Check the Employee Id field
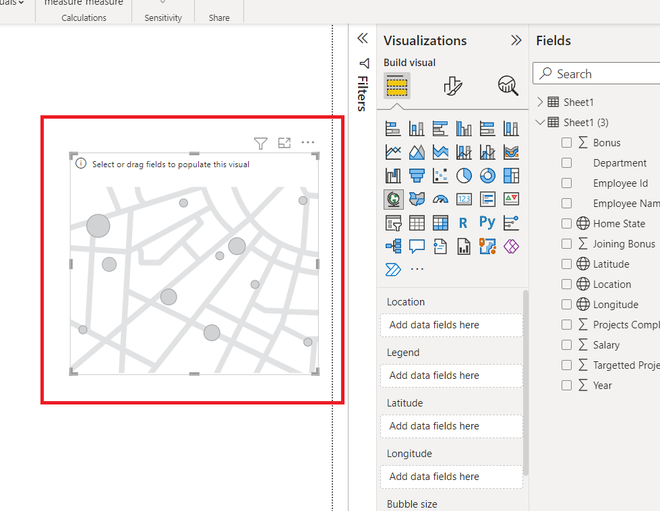 [x=567, y=183]
